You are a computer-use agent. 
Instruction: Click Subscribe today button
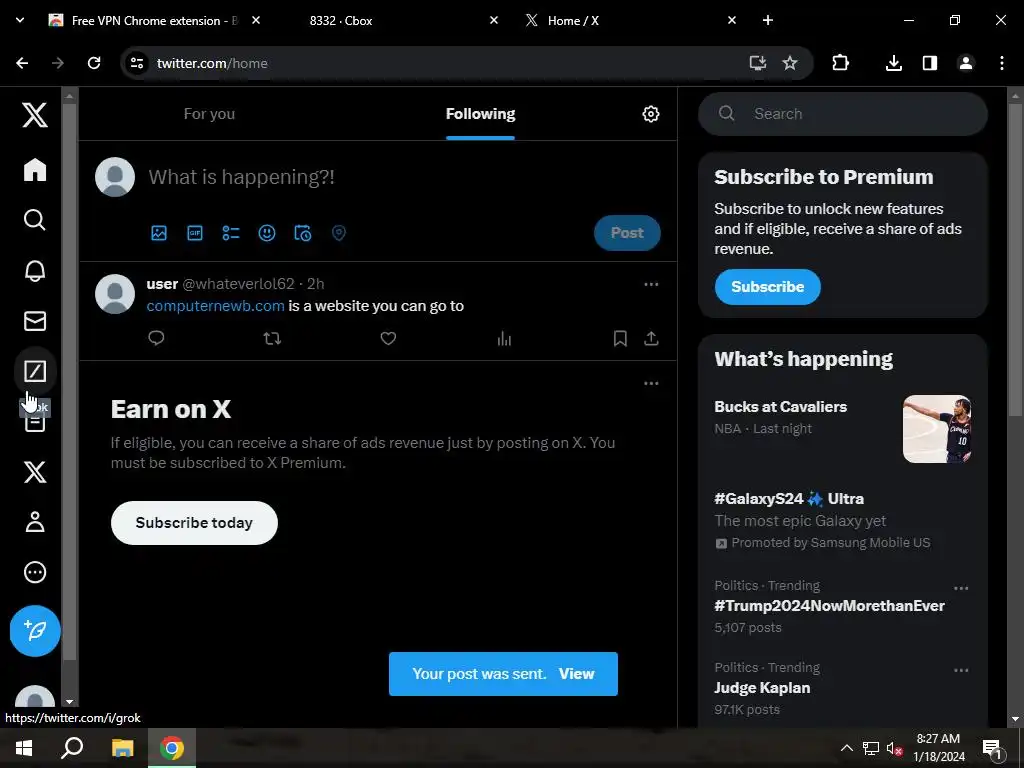tap(194, 523)
